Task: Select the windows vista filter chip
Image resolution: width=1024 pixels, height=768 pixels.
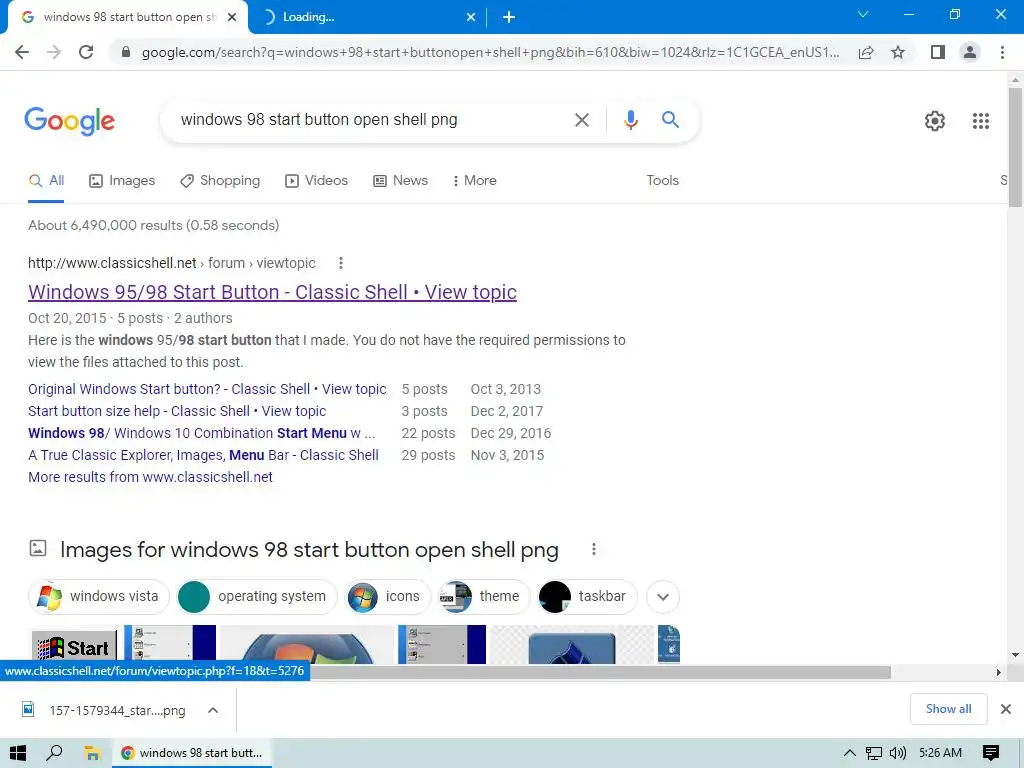Action: [x=99, y=597]
